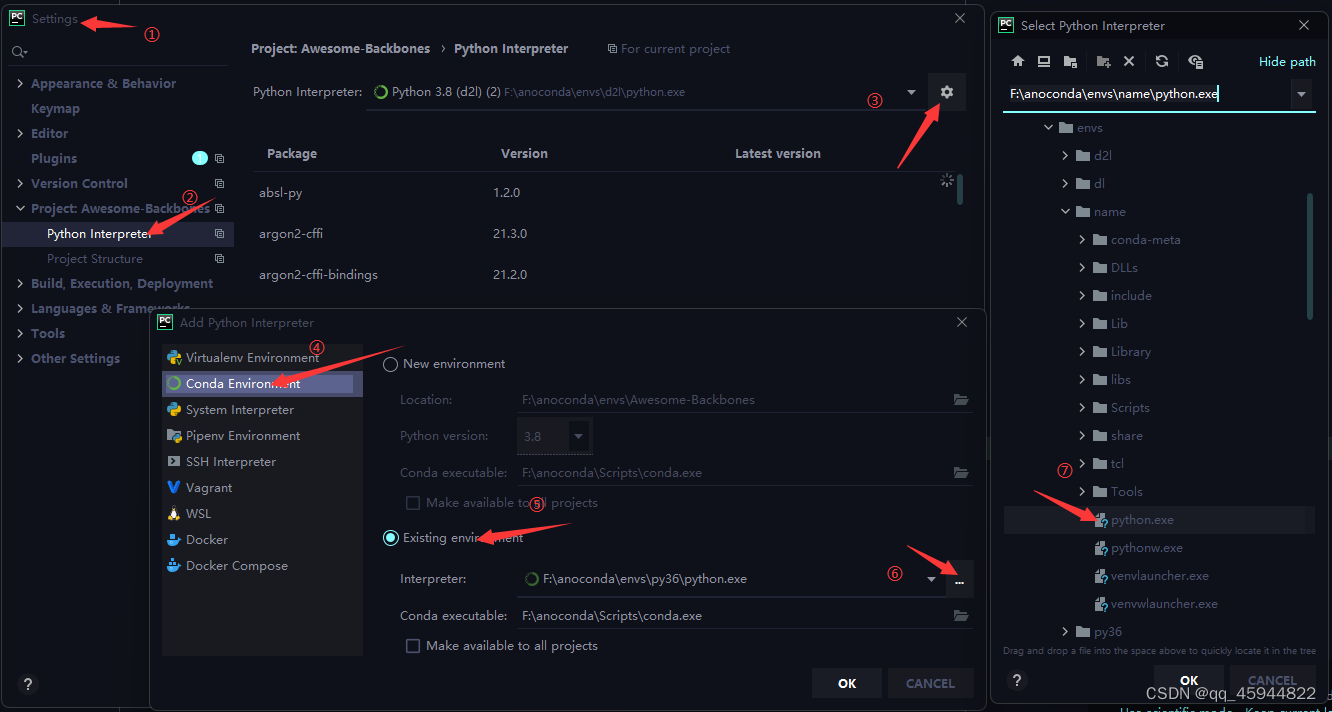Click the Project: Awesome-Backbones breadcrumb link
1332x712 pixels.
[340, 48]
